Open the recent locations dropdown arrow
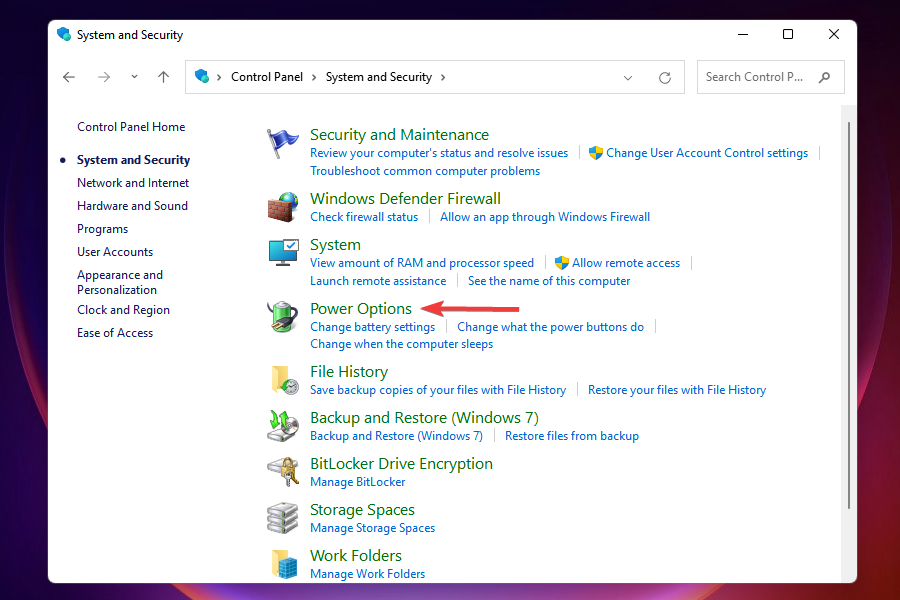Screen dimensions: 900x600 pos(134,76)
